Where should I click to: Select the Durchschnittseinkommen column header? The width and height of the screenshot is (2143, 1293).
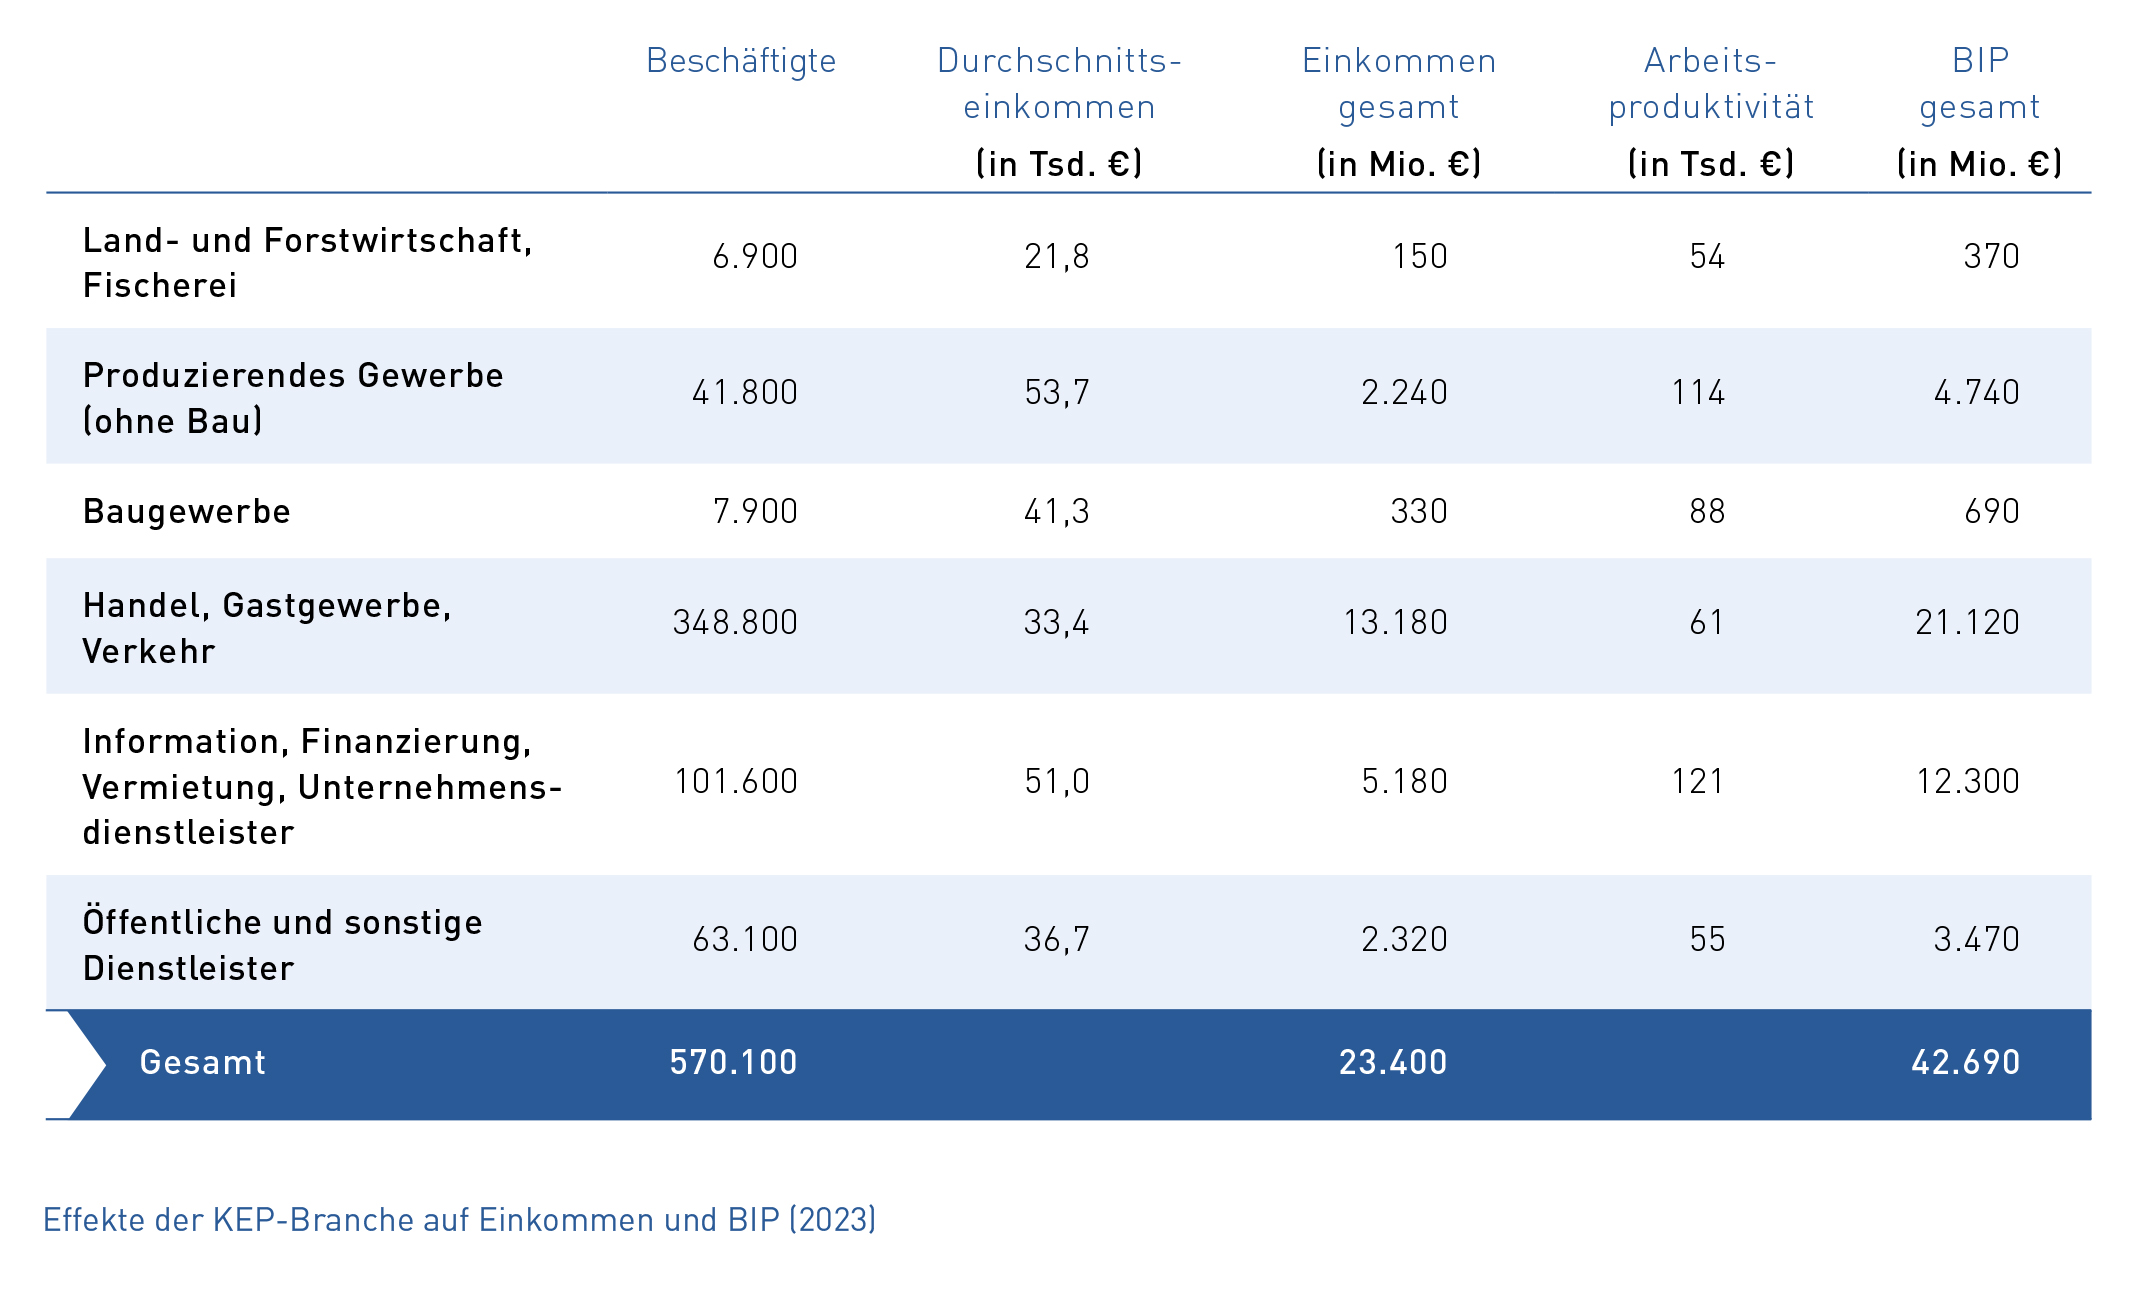[x=1059, y=84]
